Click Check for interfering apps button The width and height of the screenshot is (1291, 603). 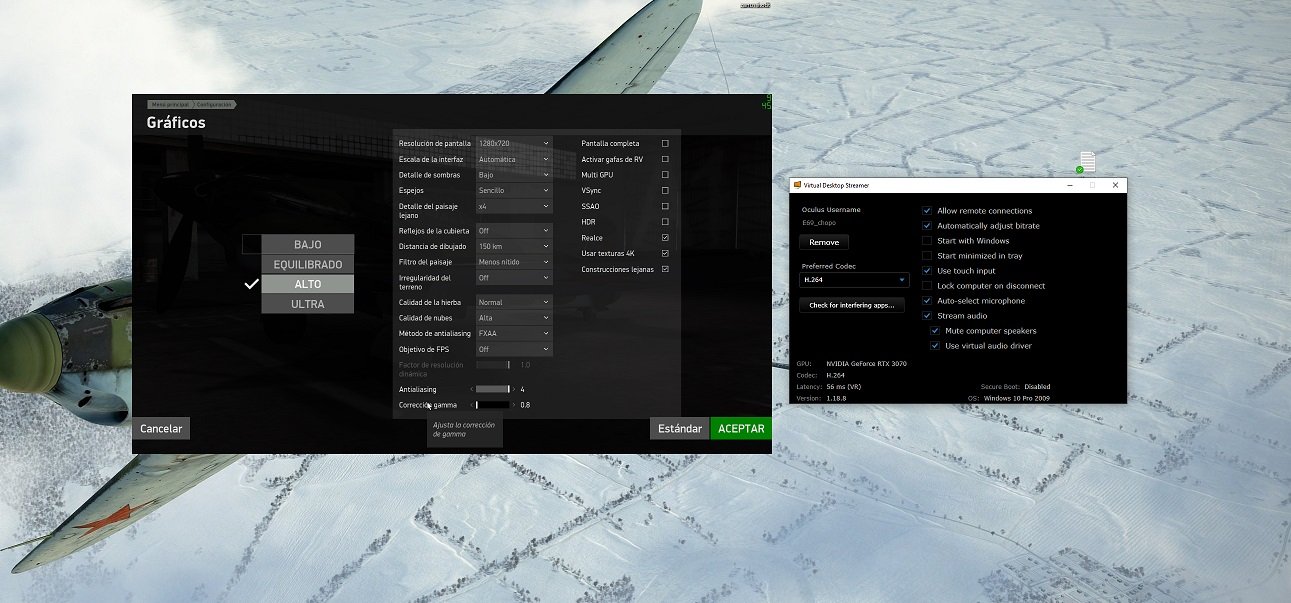click(x=851, y=305)
